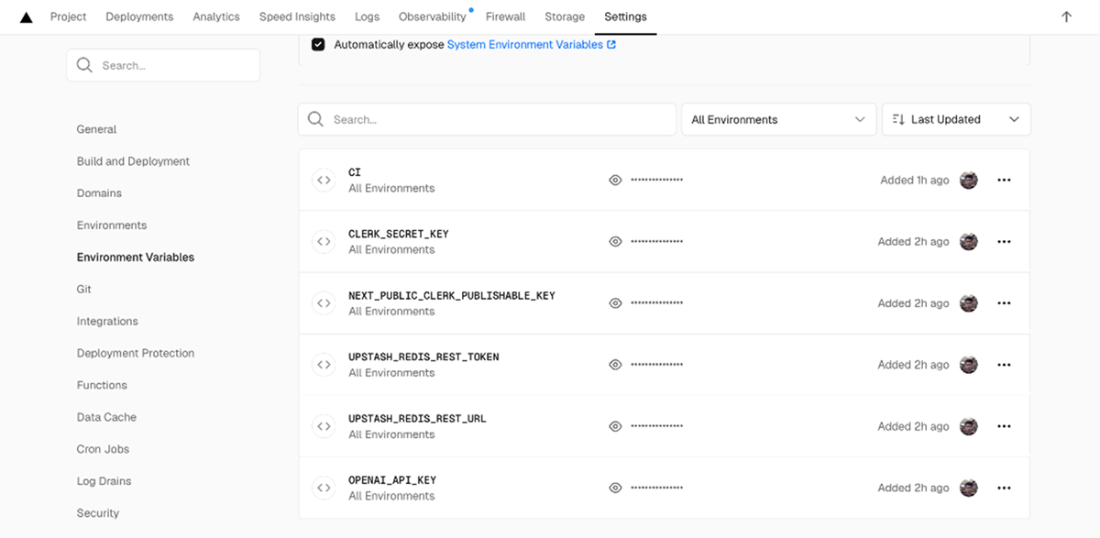Viewport: 1100px width, 538px height.
Task: Reveal the CLERK_SECRET_KEY value with eye icon
Action: [615, 242]
